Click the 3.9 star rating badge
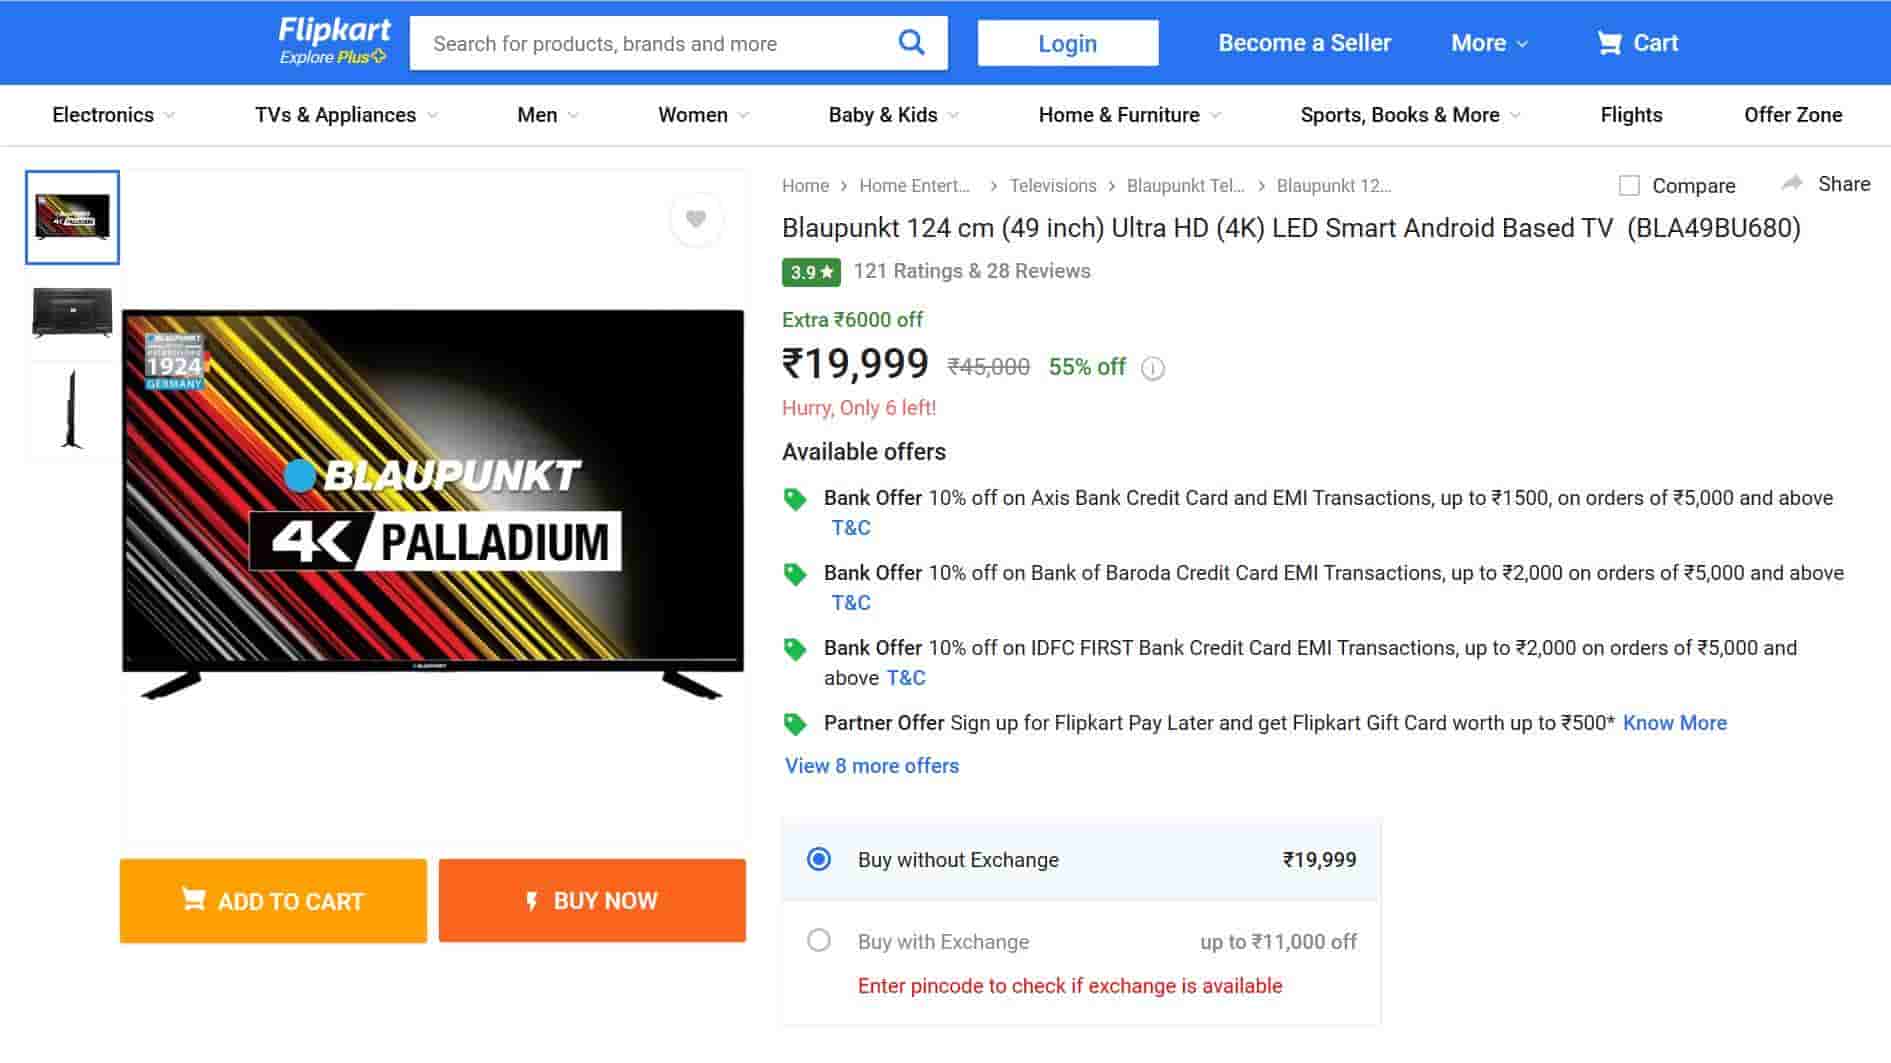 [x=811, y=272]
